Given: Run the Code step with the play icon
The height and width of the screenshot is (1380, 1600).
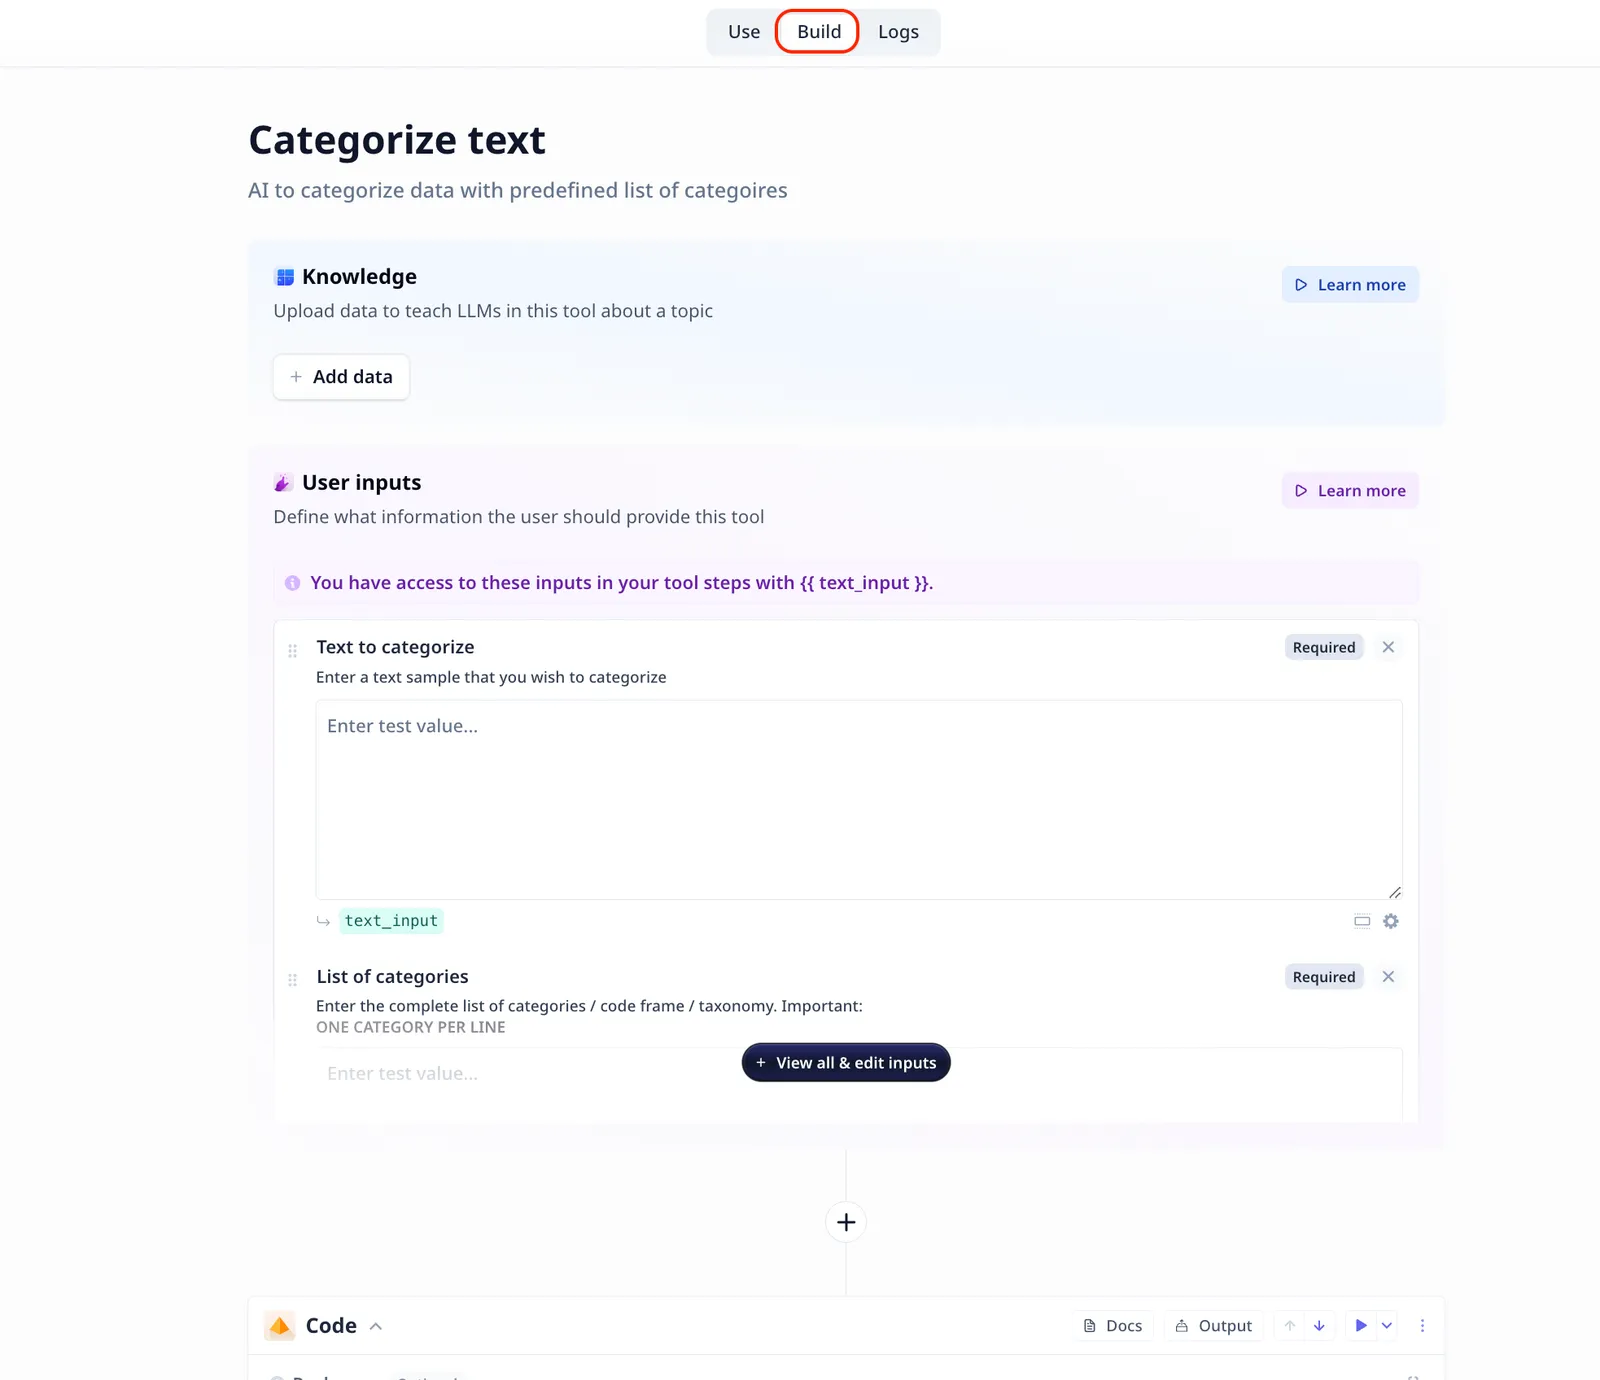Looking at the screenshot, I should pyautogui.click(x=1361, y=1326).
